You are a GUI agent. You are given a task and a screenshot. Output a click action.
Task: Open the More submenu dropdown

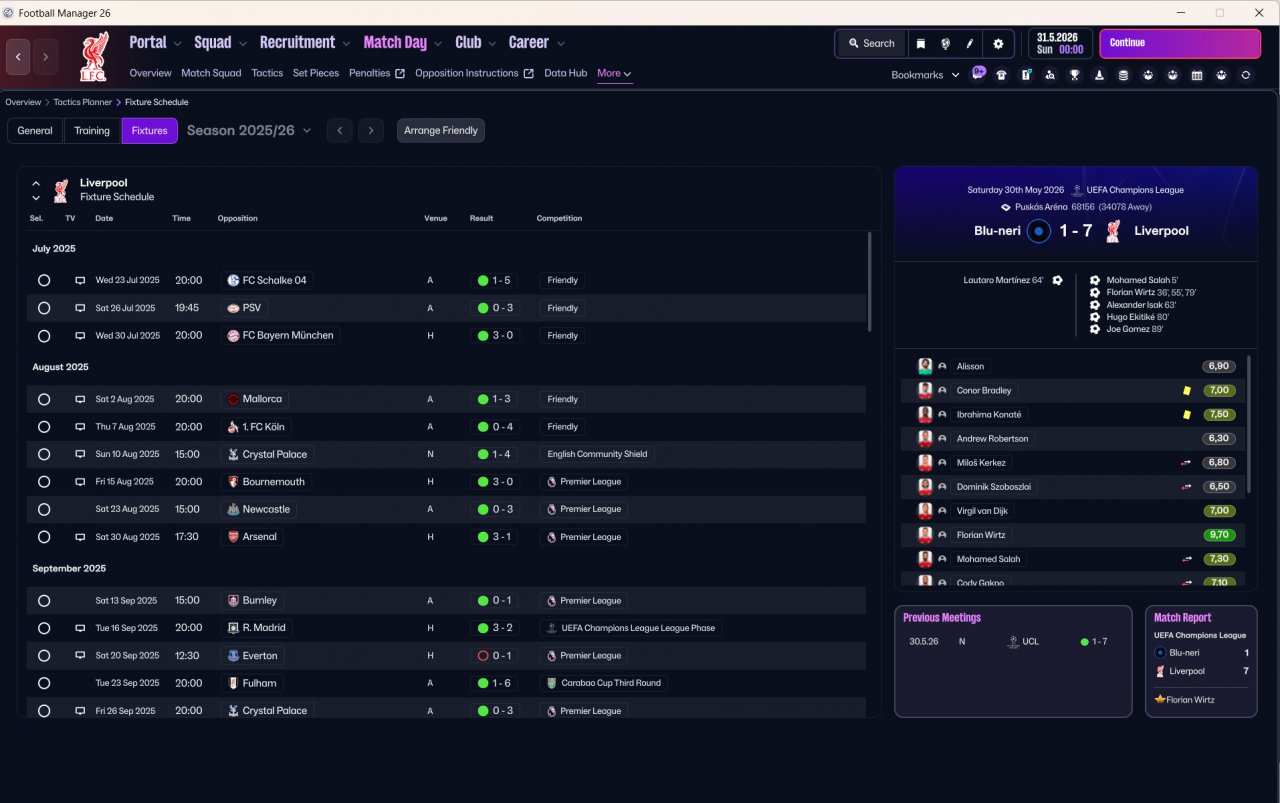(x=614, y=73)
